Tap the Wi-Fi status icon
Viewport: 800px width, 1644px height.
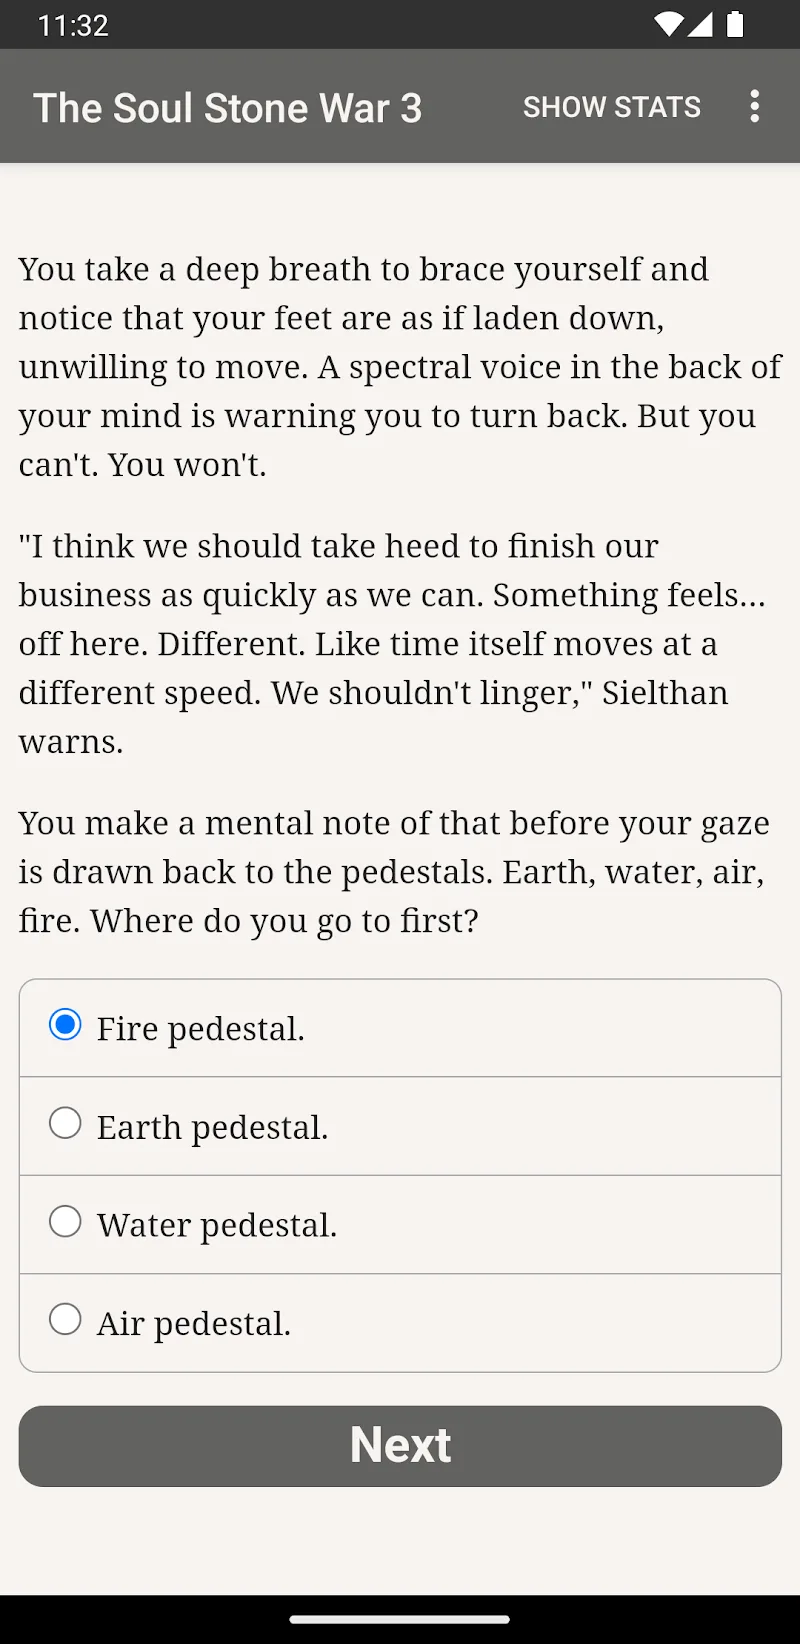coord(667,24)
